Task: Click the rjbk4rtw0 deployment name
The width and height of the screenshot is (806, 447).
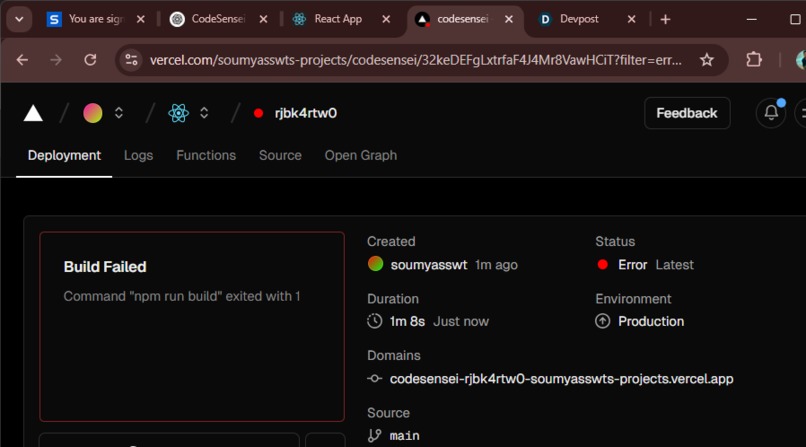Action: [306, 113]
